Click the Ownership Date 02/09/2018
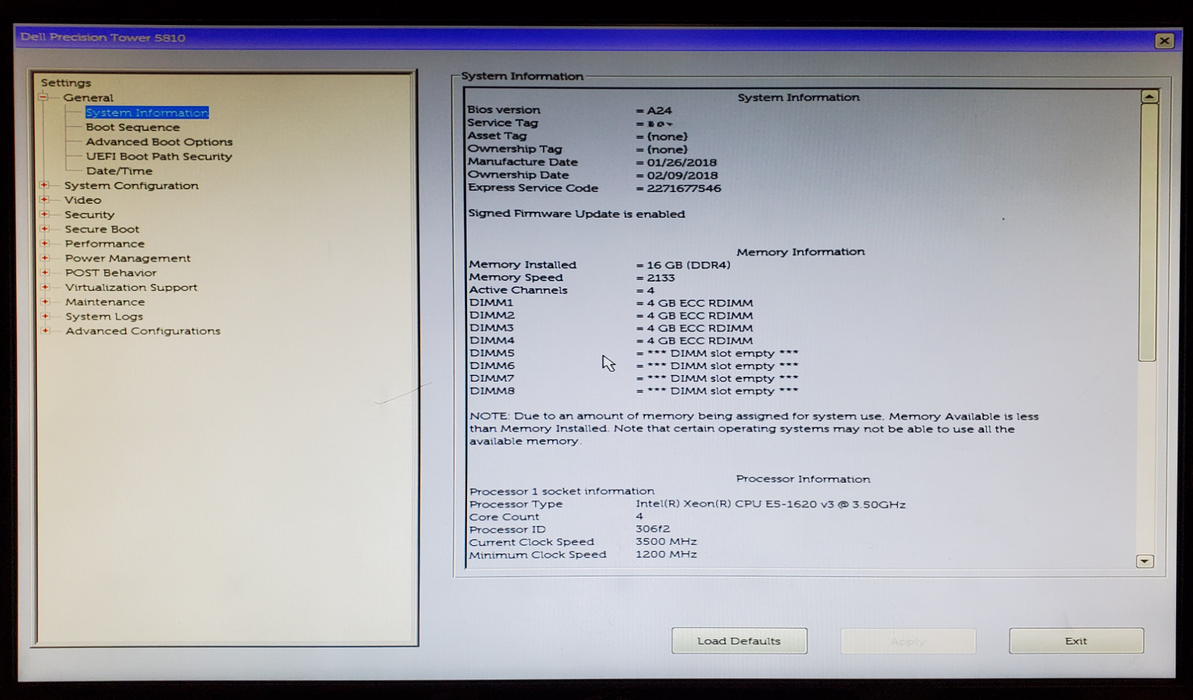Viewport: 1193px width, 700px height. pos(681,175)
